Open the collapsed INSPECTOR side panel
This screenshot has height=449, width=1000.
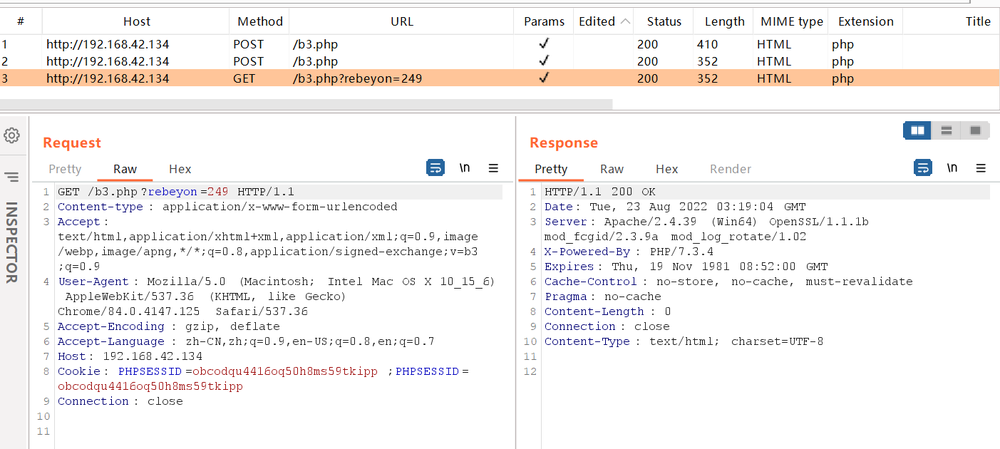click(x=13, y=242)
